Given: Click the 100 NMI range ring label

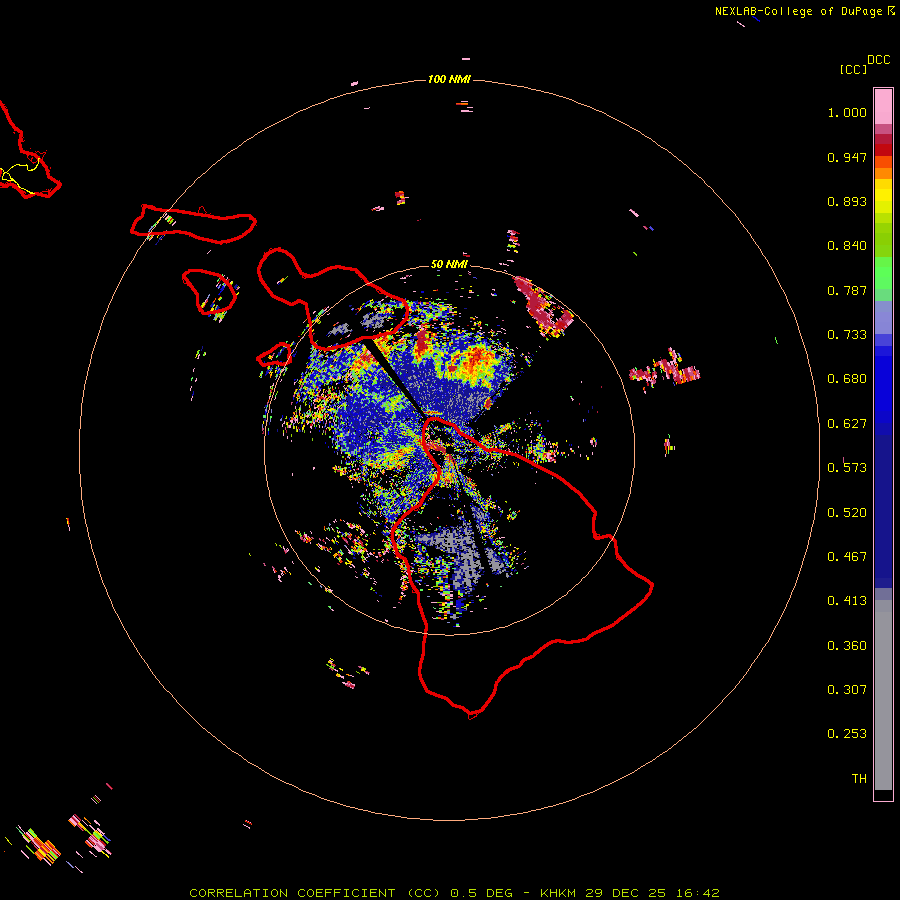Looking at the screenshot, I should click(449, 79).
